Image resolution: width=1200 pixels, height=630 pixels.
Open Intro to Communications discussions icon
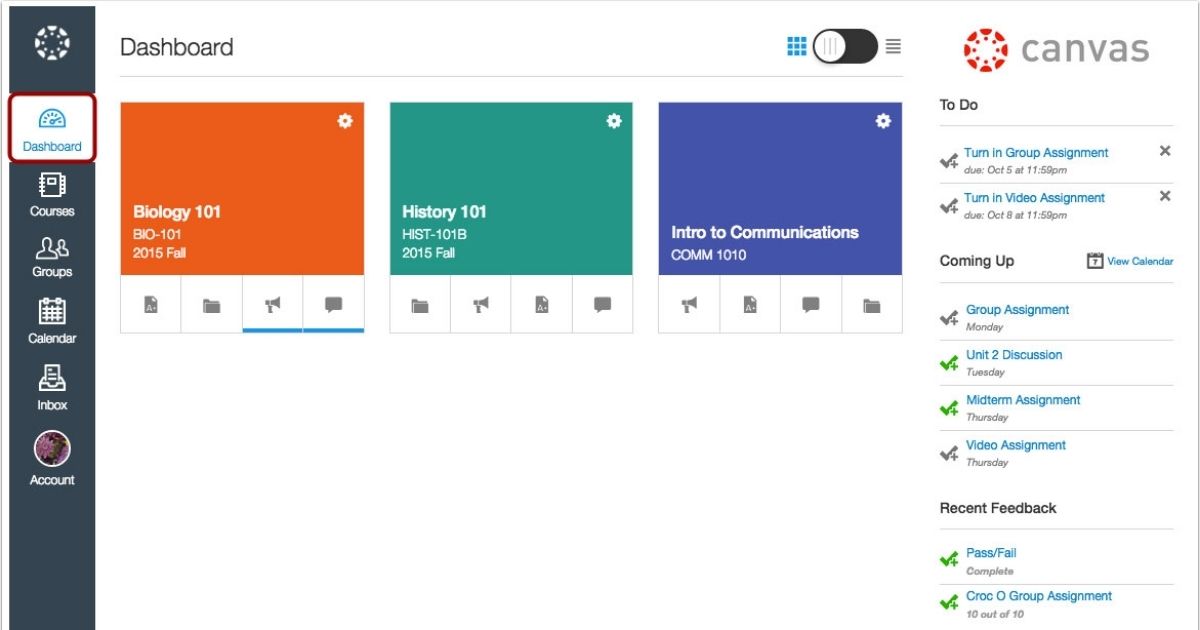click(811, 305)
